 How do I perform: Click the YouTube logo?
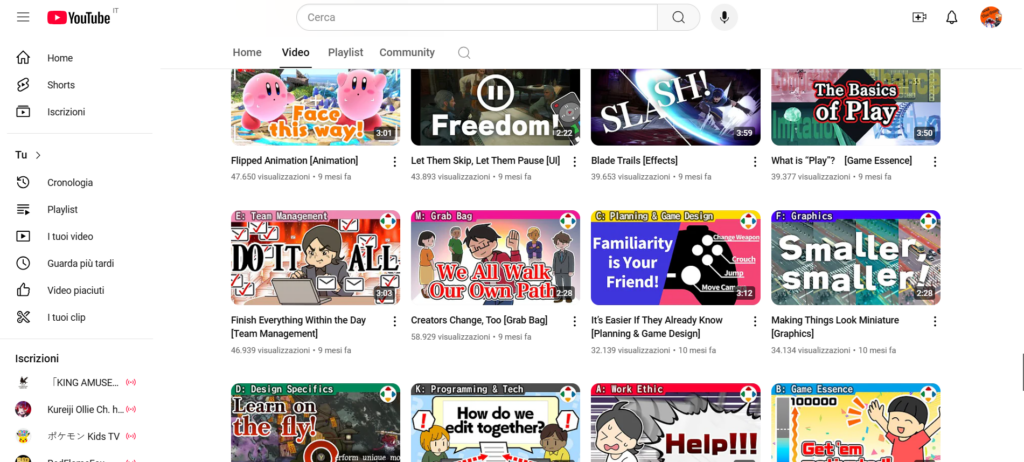[78, 18]
